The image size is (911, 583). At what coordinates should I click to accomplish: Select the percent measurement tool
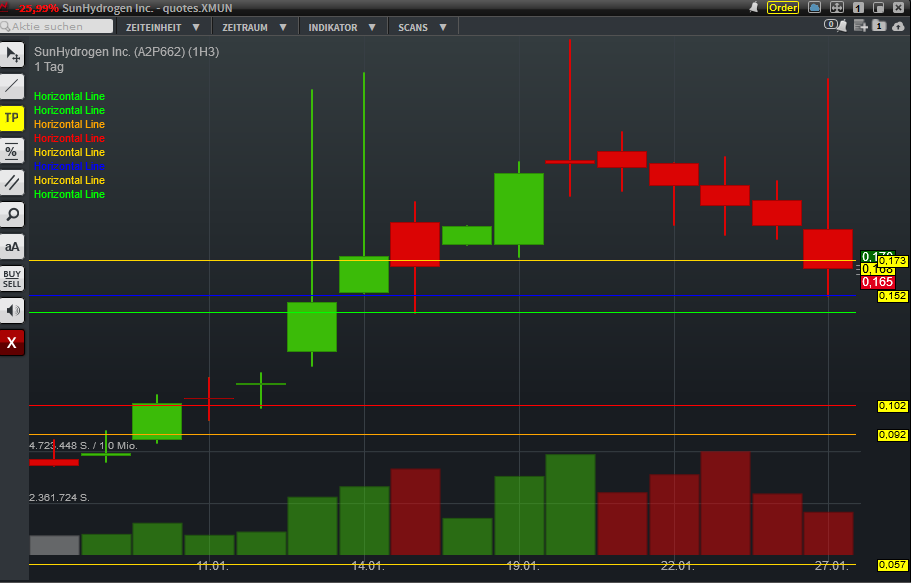[x=12, y=151]
